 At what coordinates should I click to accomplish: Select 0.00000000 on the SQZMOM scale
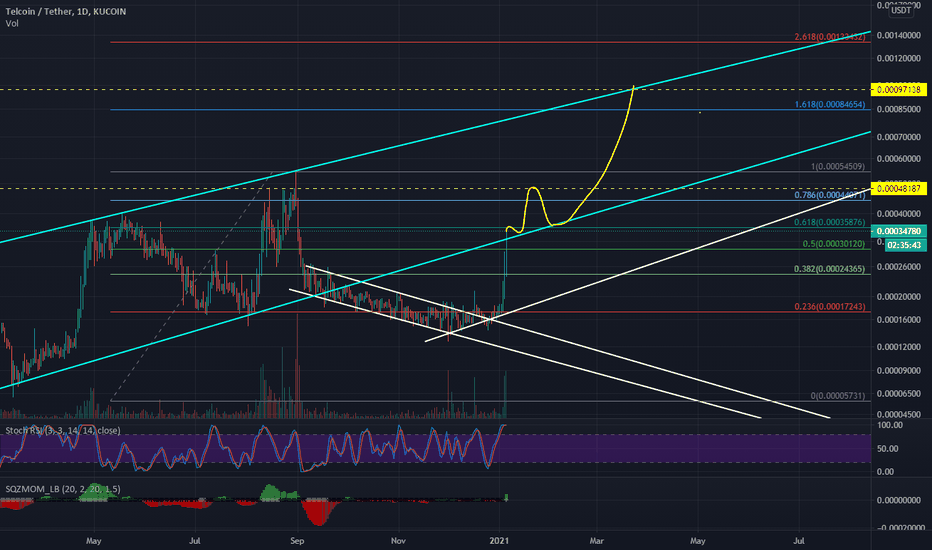click(901, 500)
